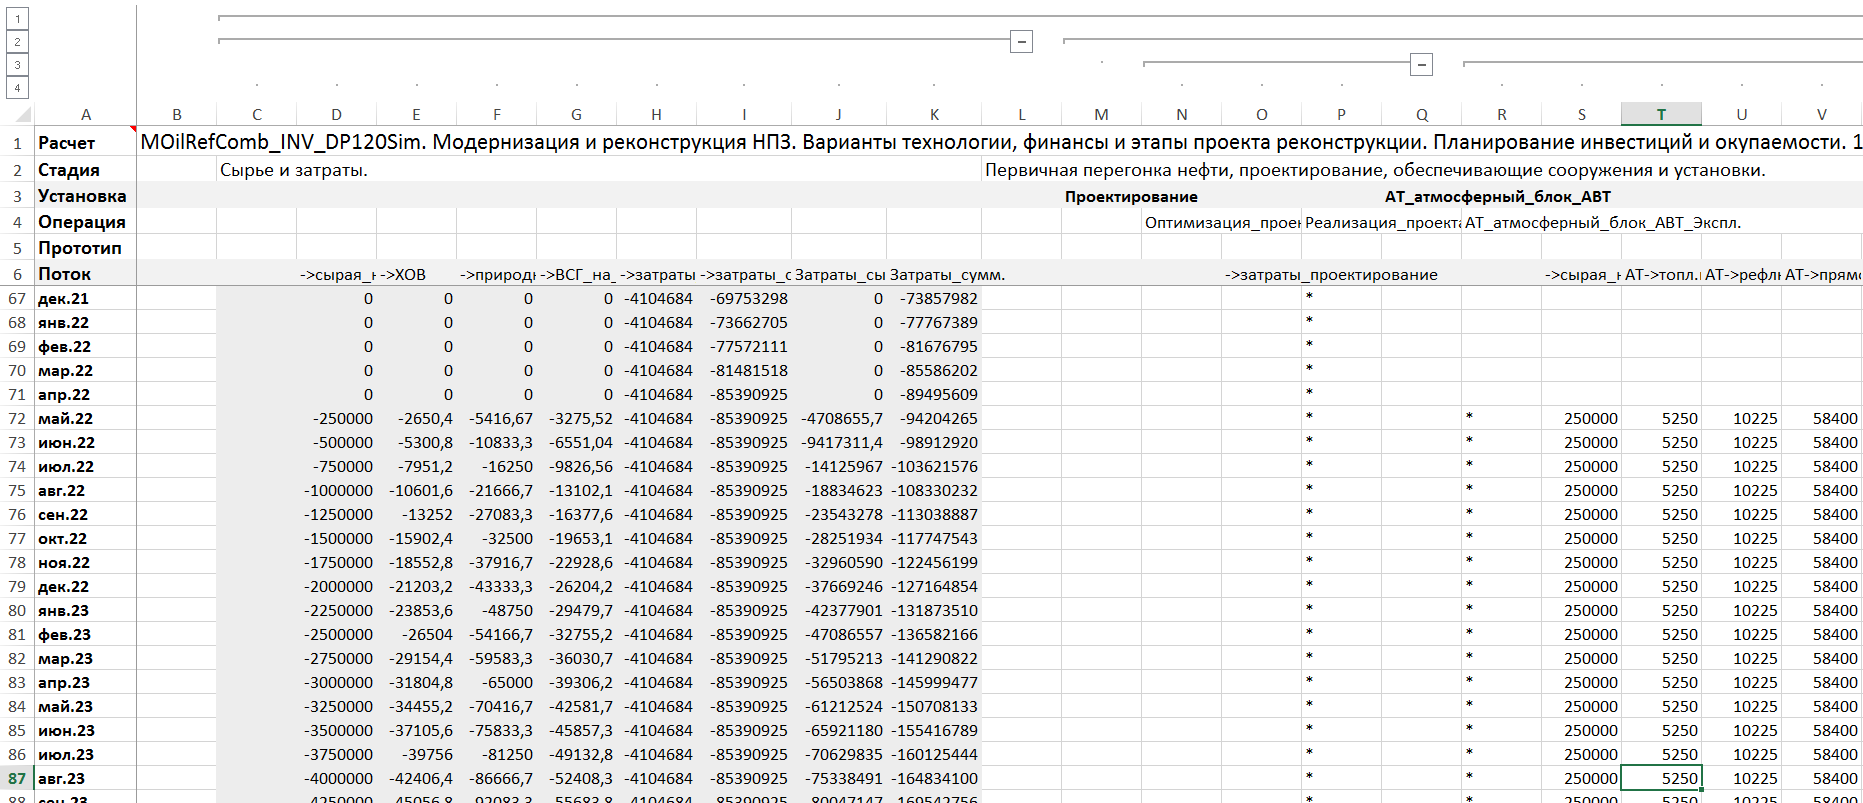Switch to outline level 3

pos(17,65)
